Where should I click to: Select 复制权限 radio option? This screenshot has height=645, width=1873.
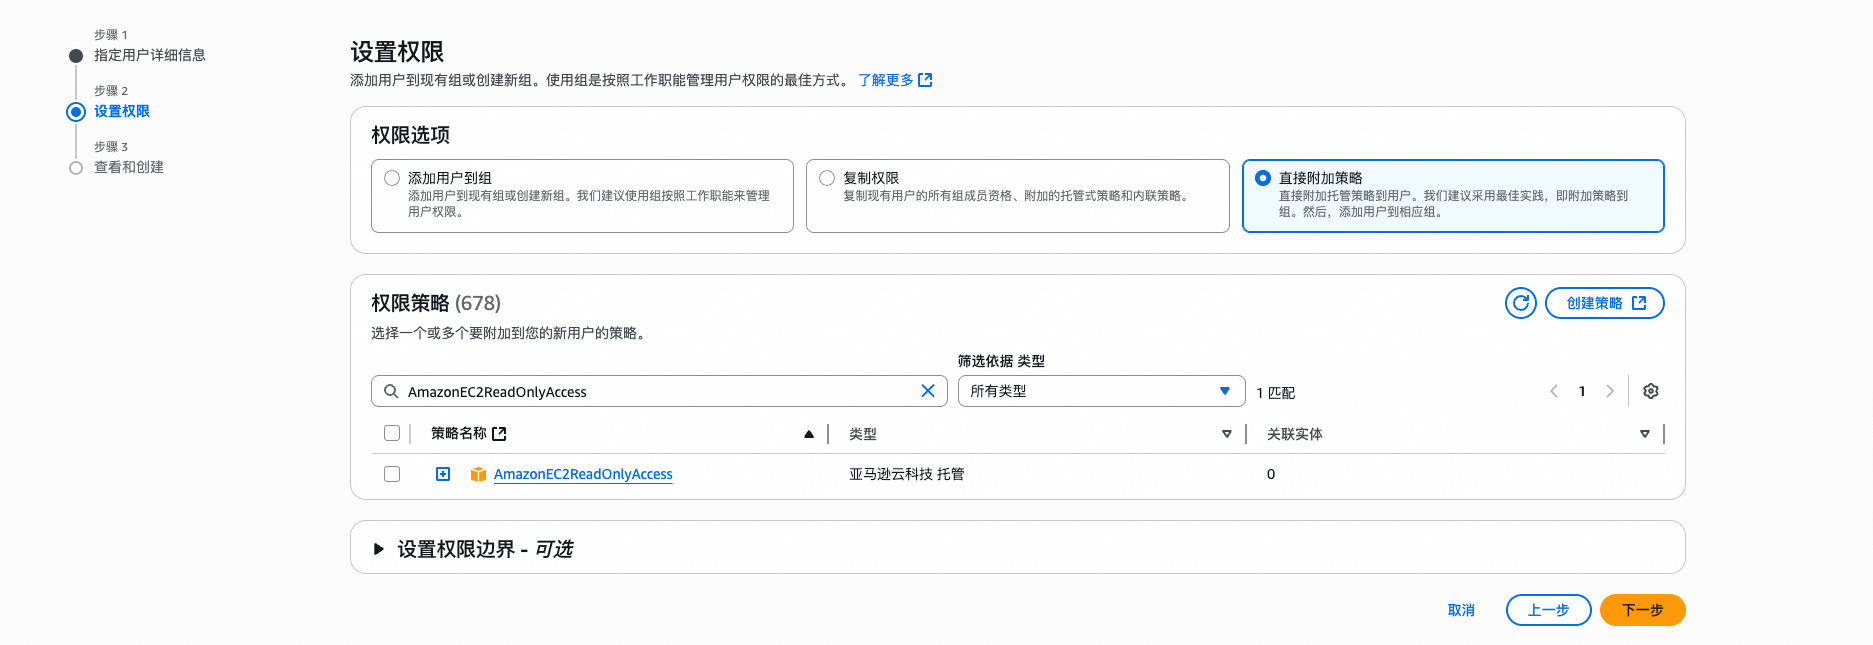pos(827,178)
